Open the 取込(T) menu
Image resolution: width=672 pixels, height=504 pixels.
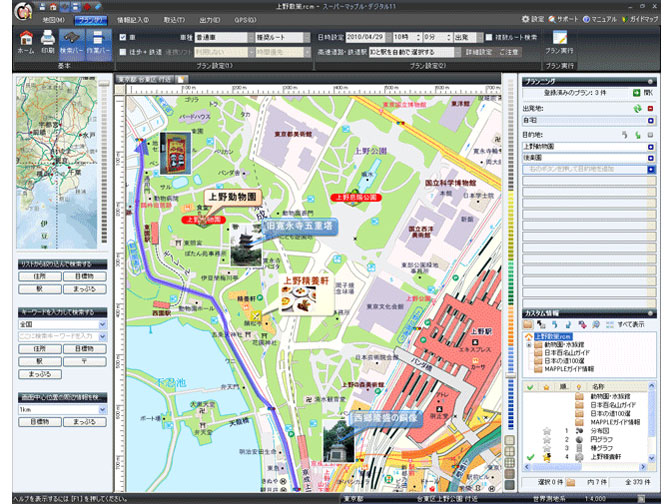[x=174, y=20]
